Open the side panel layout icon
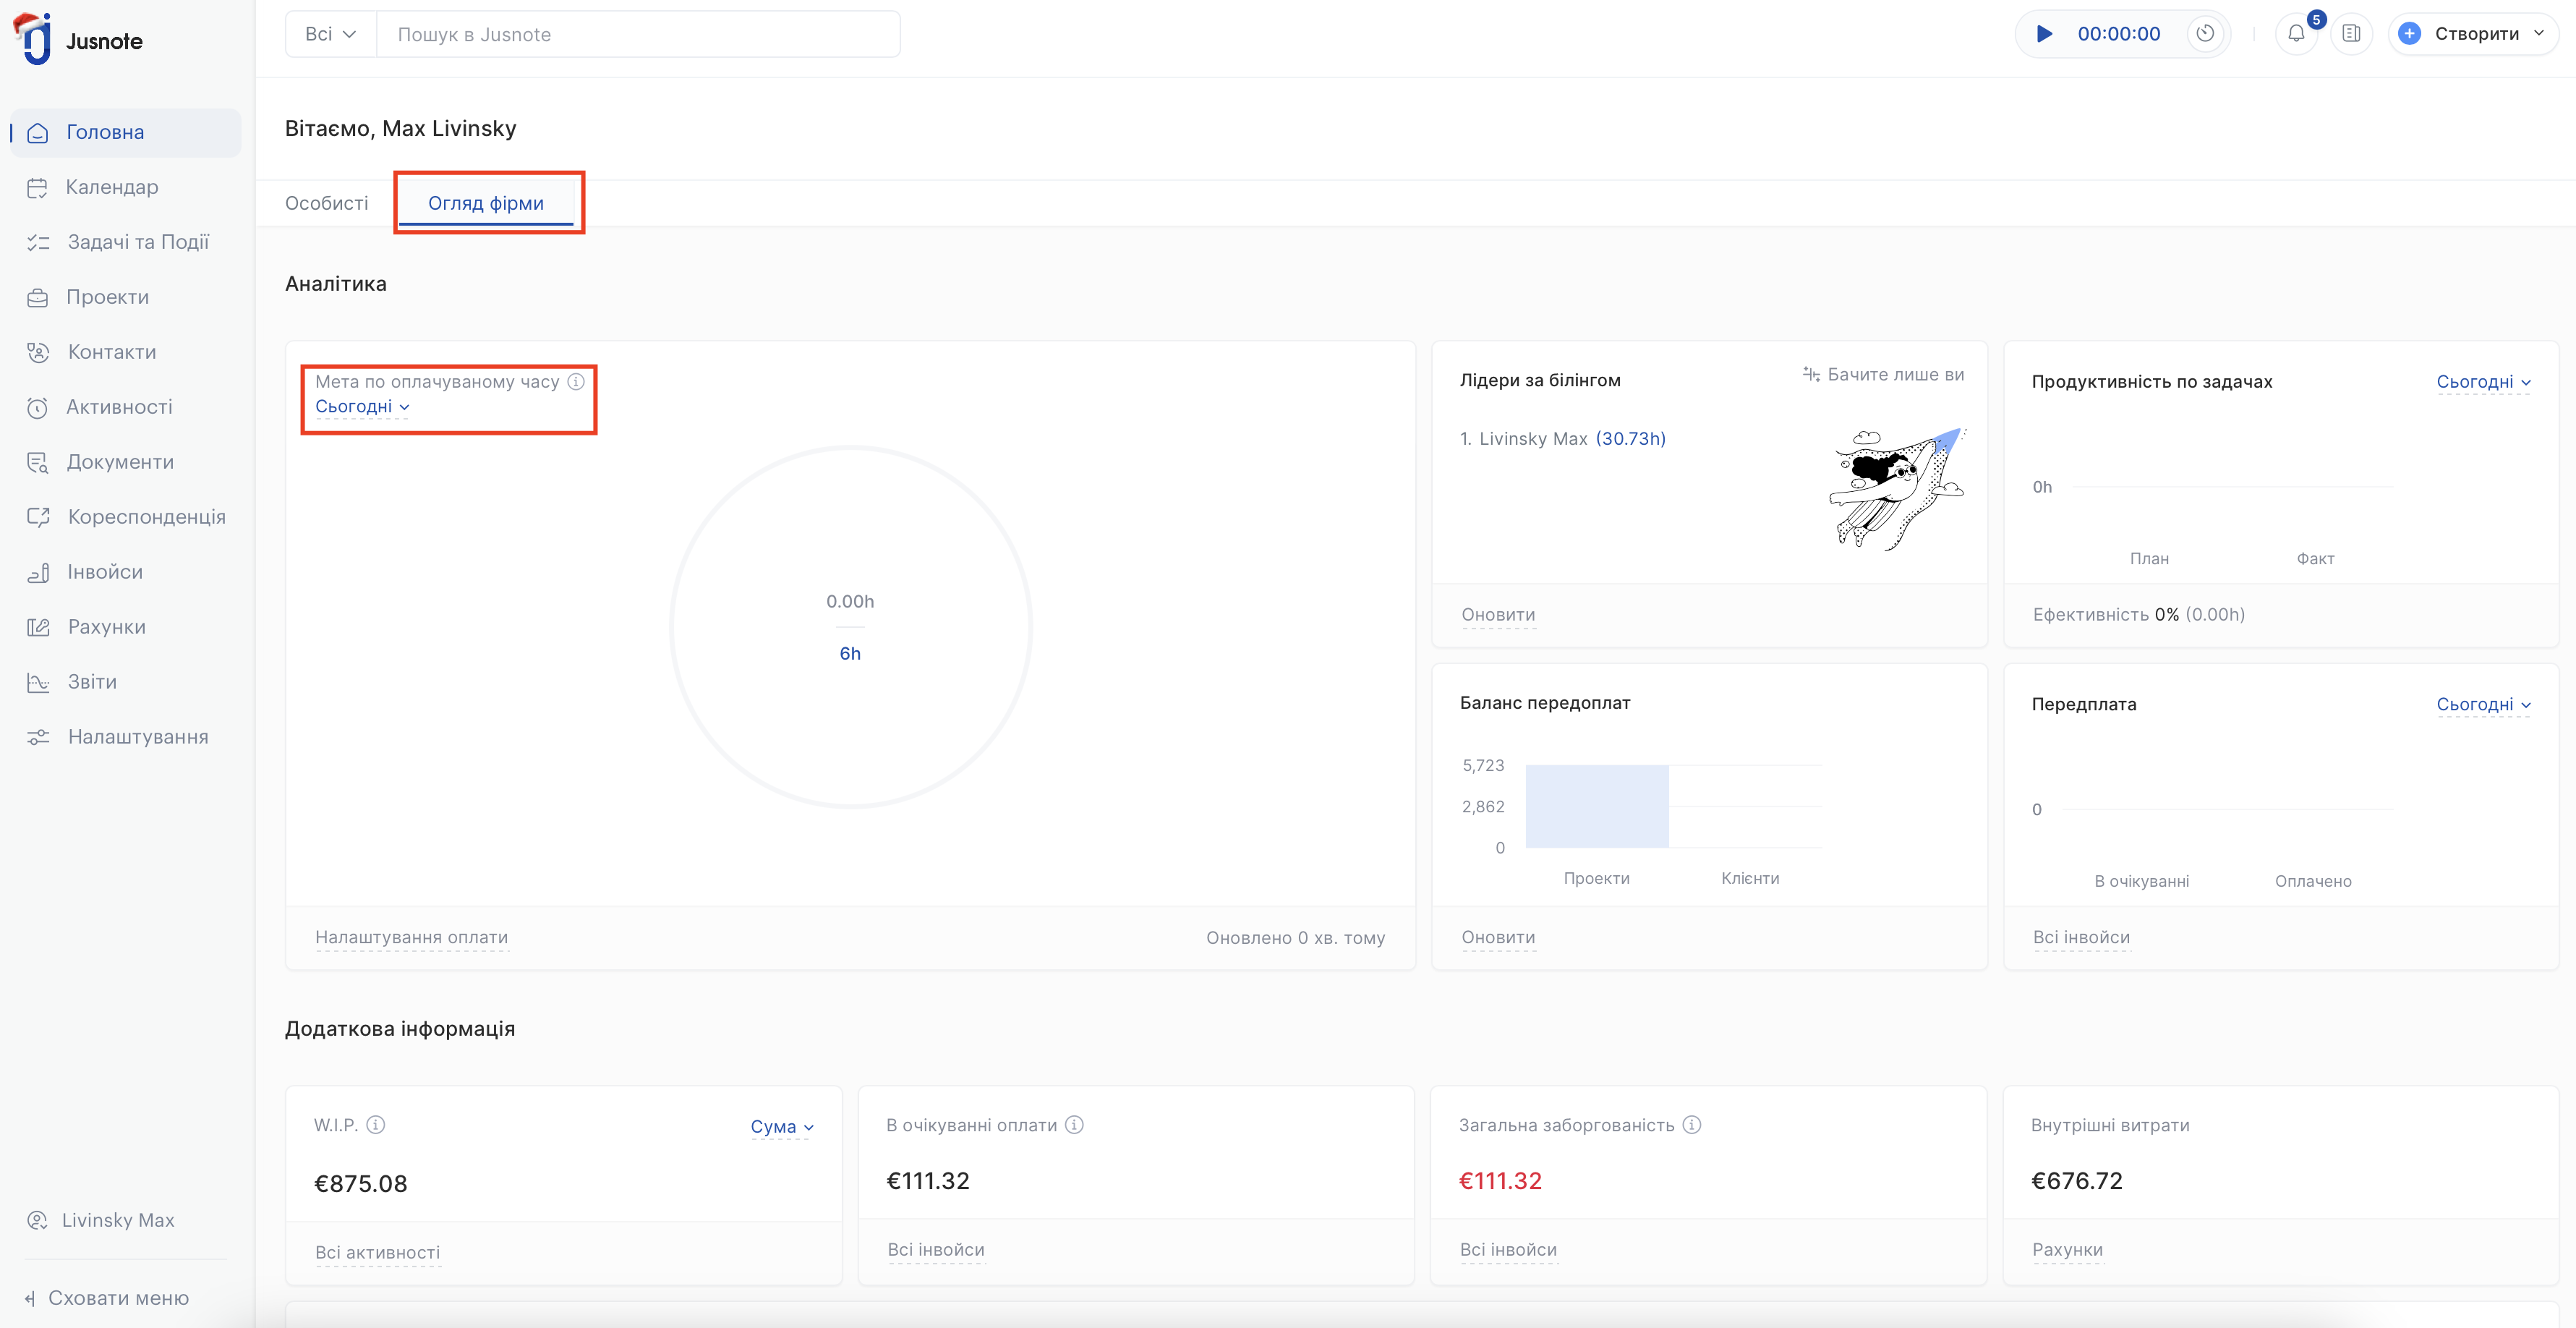The height and width of the screenshot is (1328, 2576). coord(2351,34)
